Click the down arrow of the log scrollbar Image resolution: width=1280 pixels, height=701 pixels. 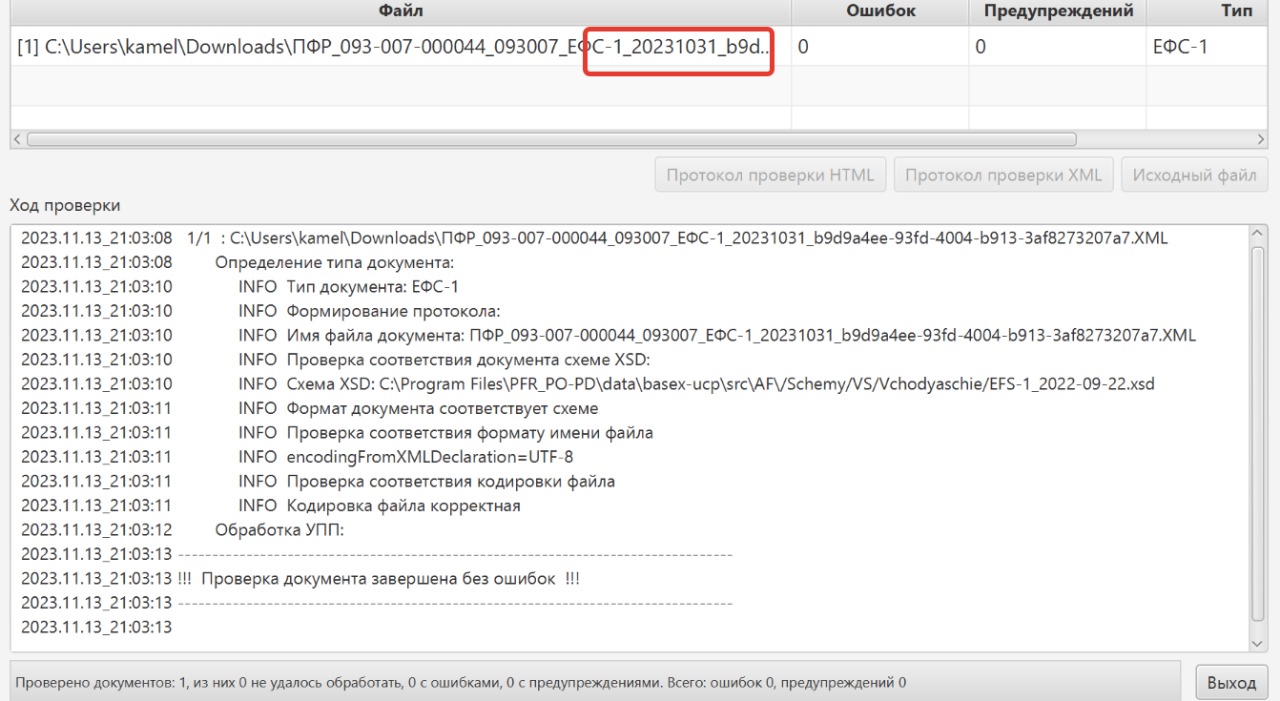click(x=1258, y=643)
